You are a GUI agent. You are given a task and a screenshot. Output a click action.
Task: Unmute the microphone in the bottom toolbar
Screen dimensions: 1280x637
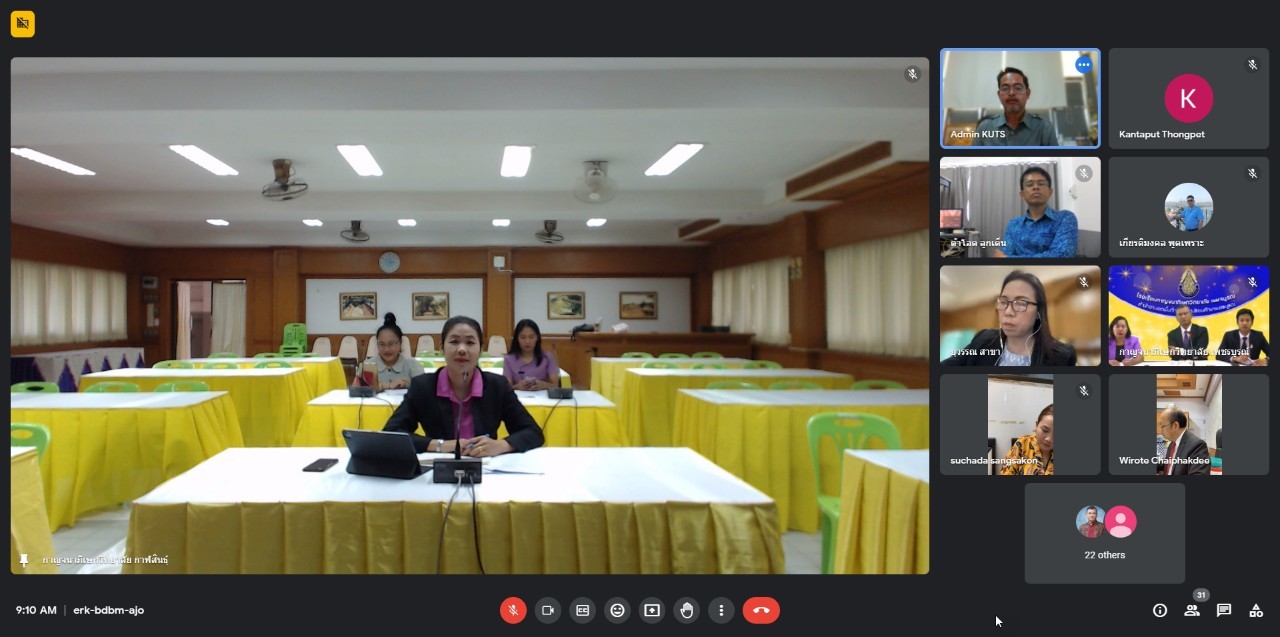coord(513,610)
